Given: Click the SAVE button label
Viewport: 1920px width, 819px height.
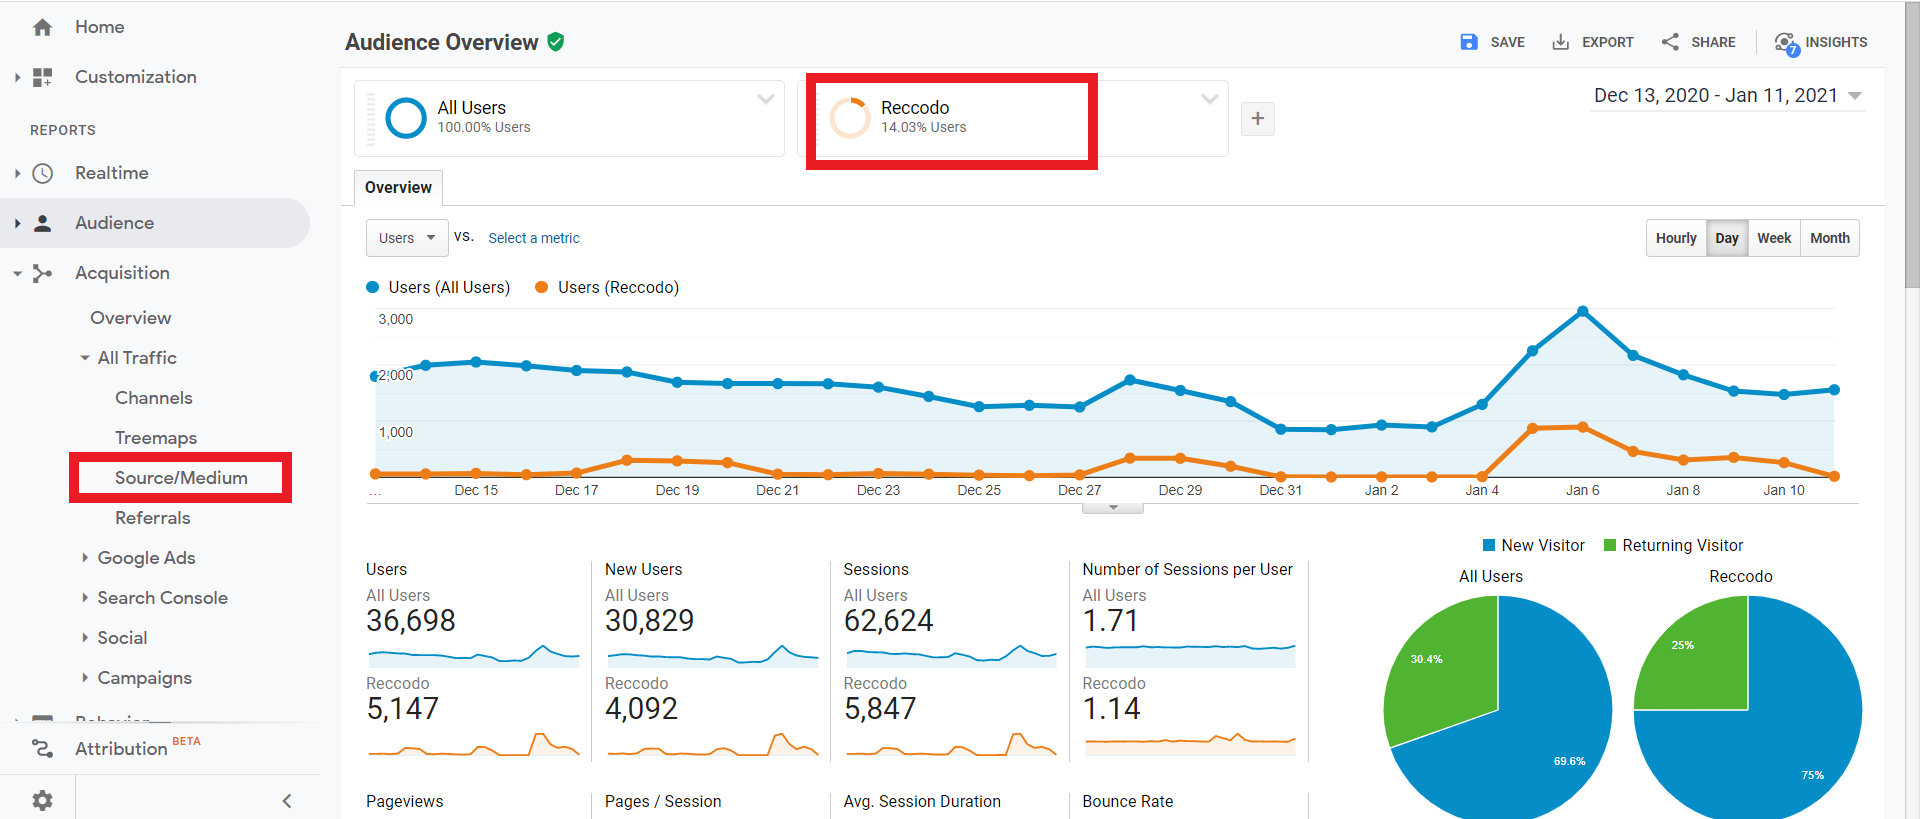Looking at the screenshot, I should coord(1508,42).
